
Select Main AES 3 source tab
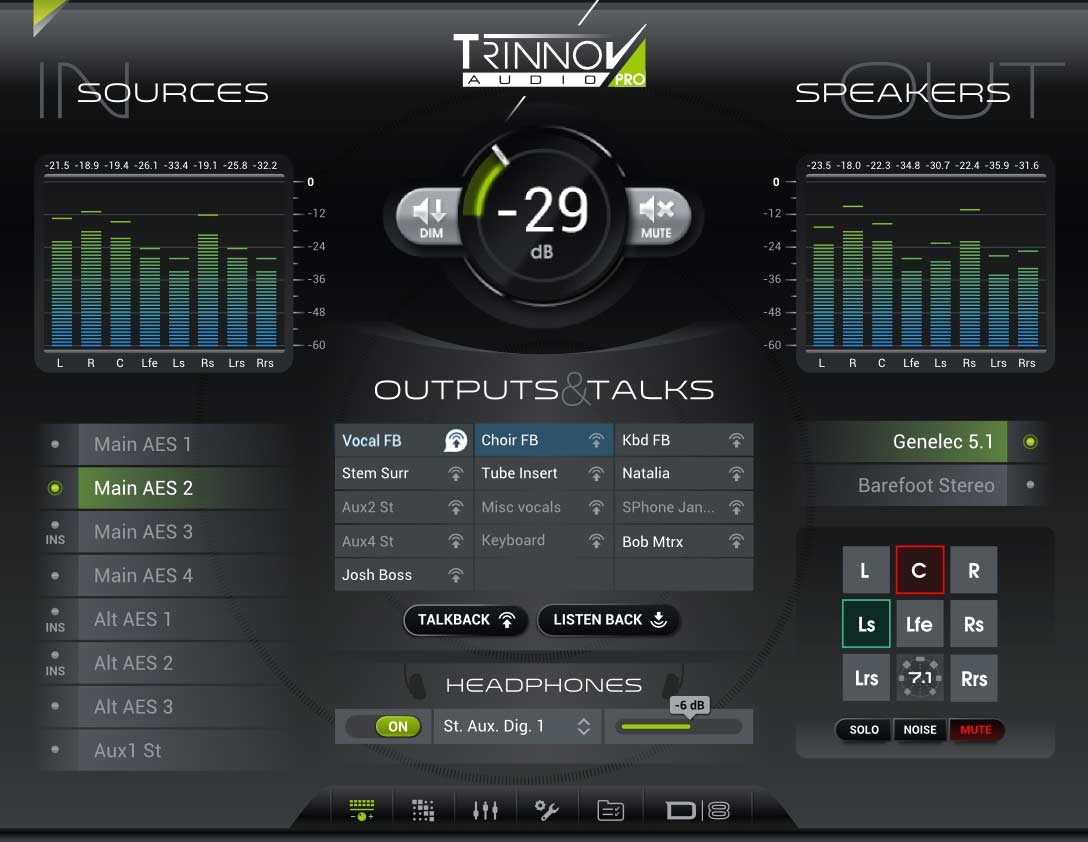(183, 532)
